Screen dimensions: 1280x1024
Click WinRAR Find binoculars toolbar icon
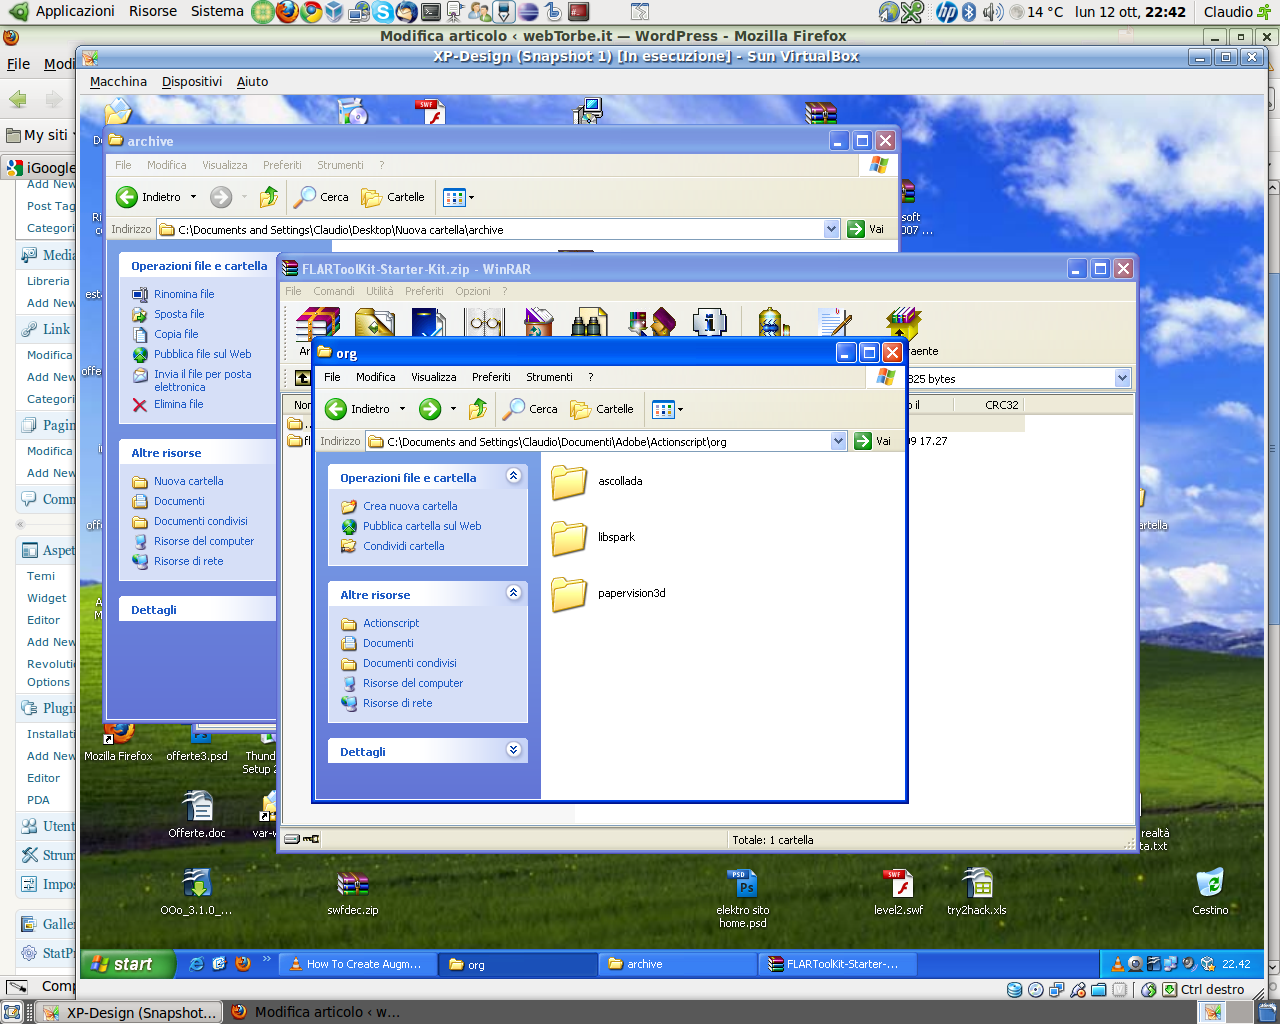[x=589, y=325]
